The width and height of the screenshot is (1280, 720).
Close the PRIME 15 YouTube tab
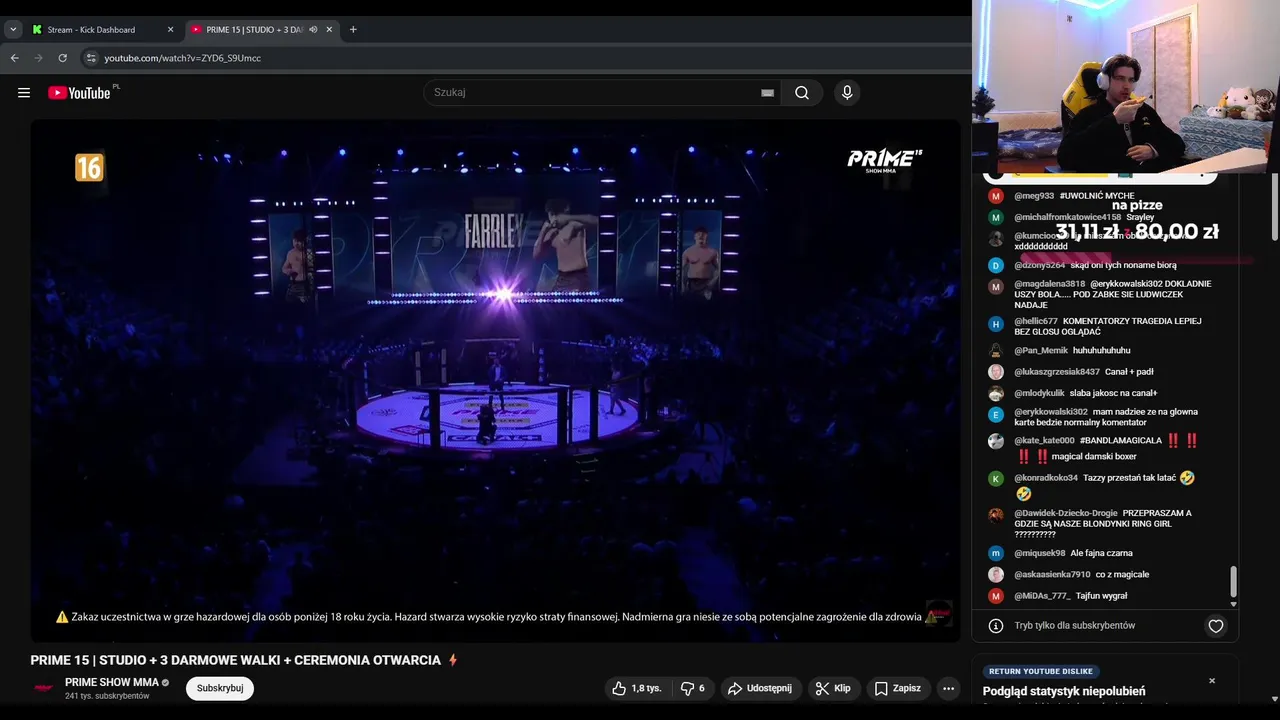coord(329,30)
